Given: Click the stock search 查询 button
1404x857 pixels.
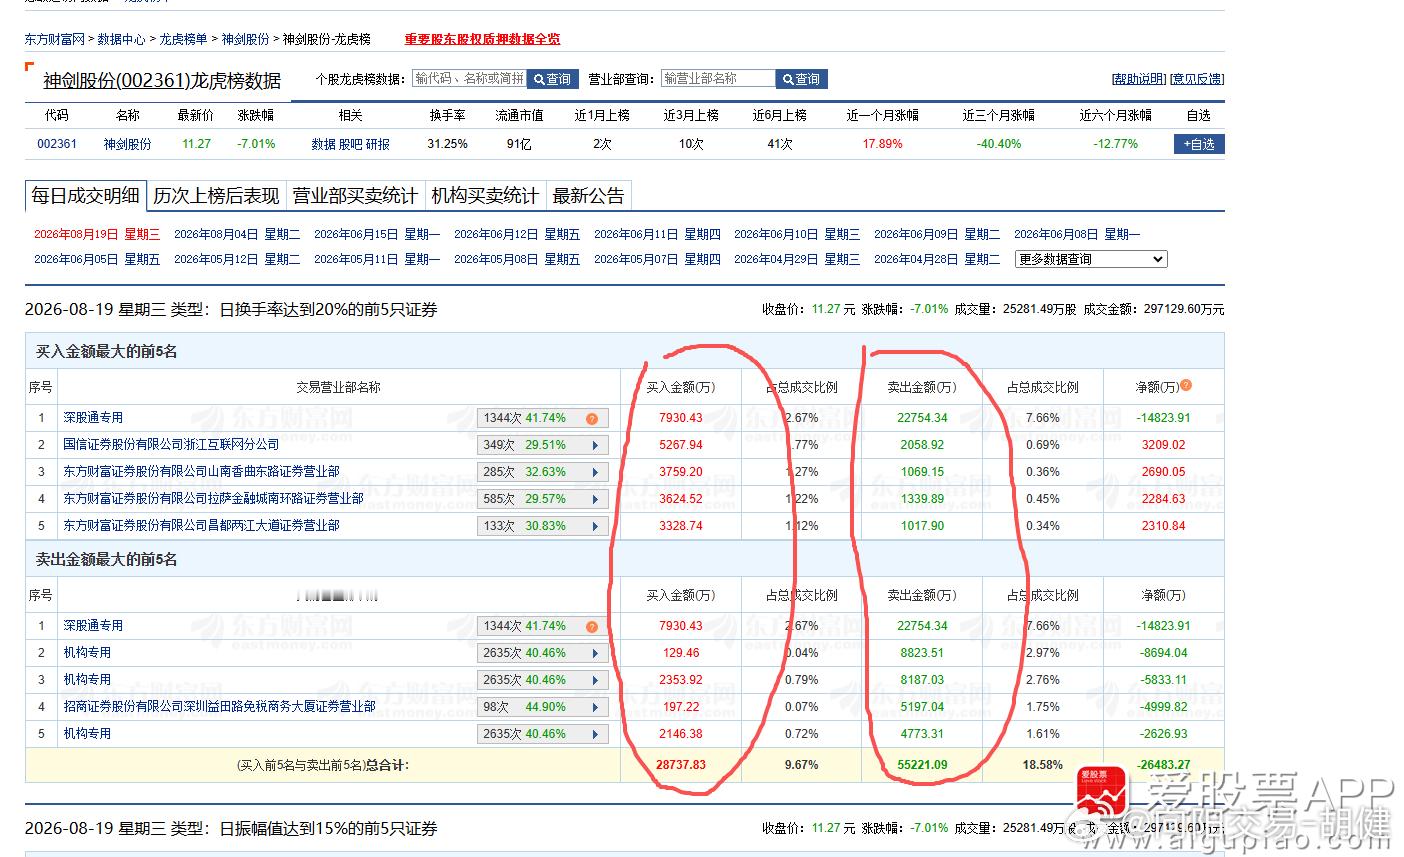Looking at the screenshot, I should 553,79.
